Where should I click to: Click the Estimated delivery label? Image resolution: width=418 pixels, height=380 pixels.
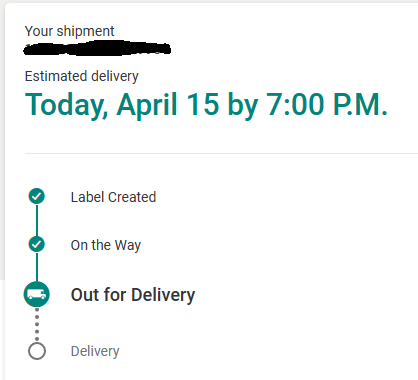[82, 76]
